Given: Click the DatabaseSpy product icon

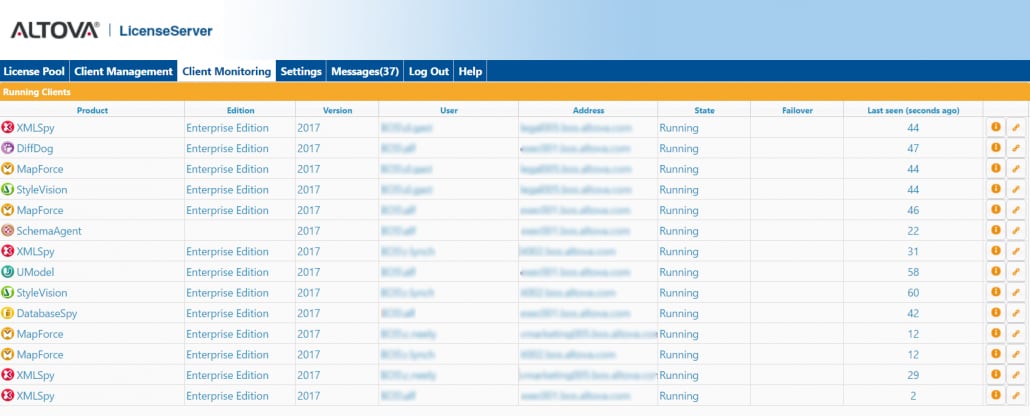Looking at the screenshot, I should pyautogui.click(x=8, y=313).
